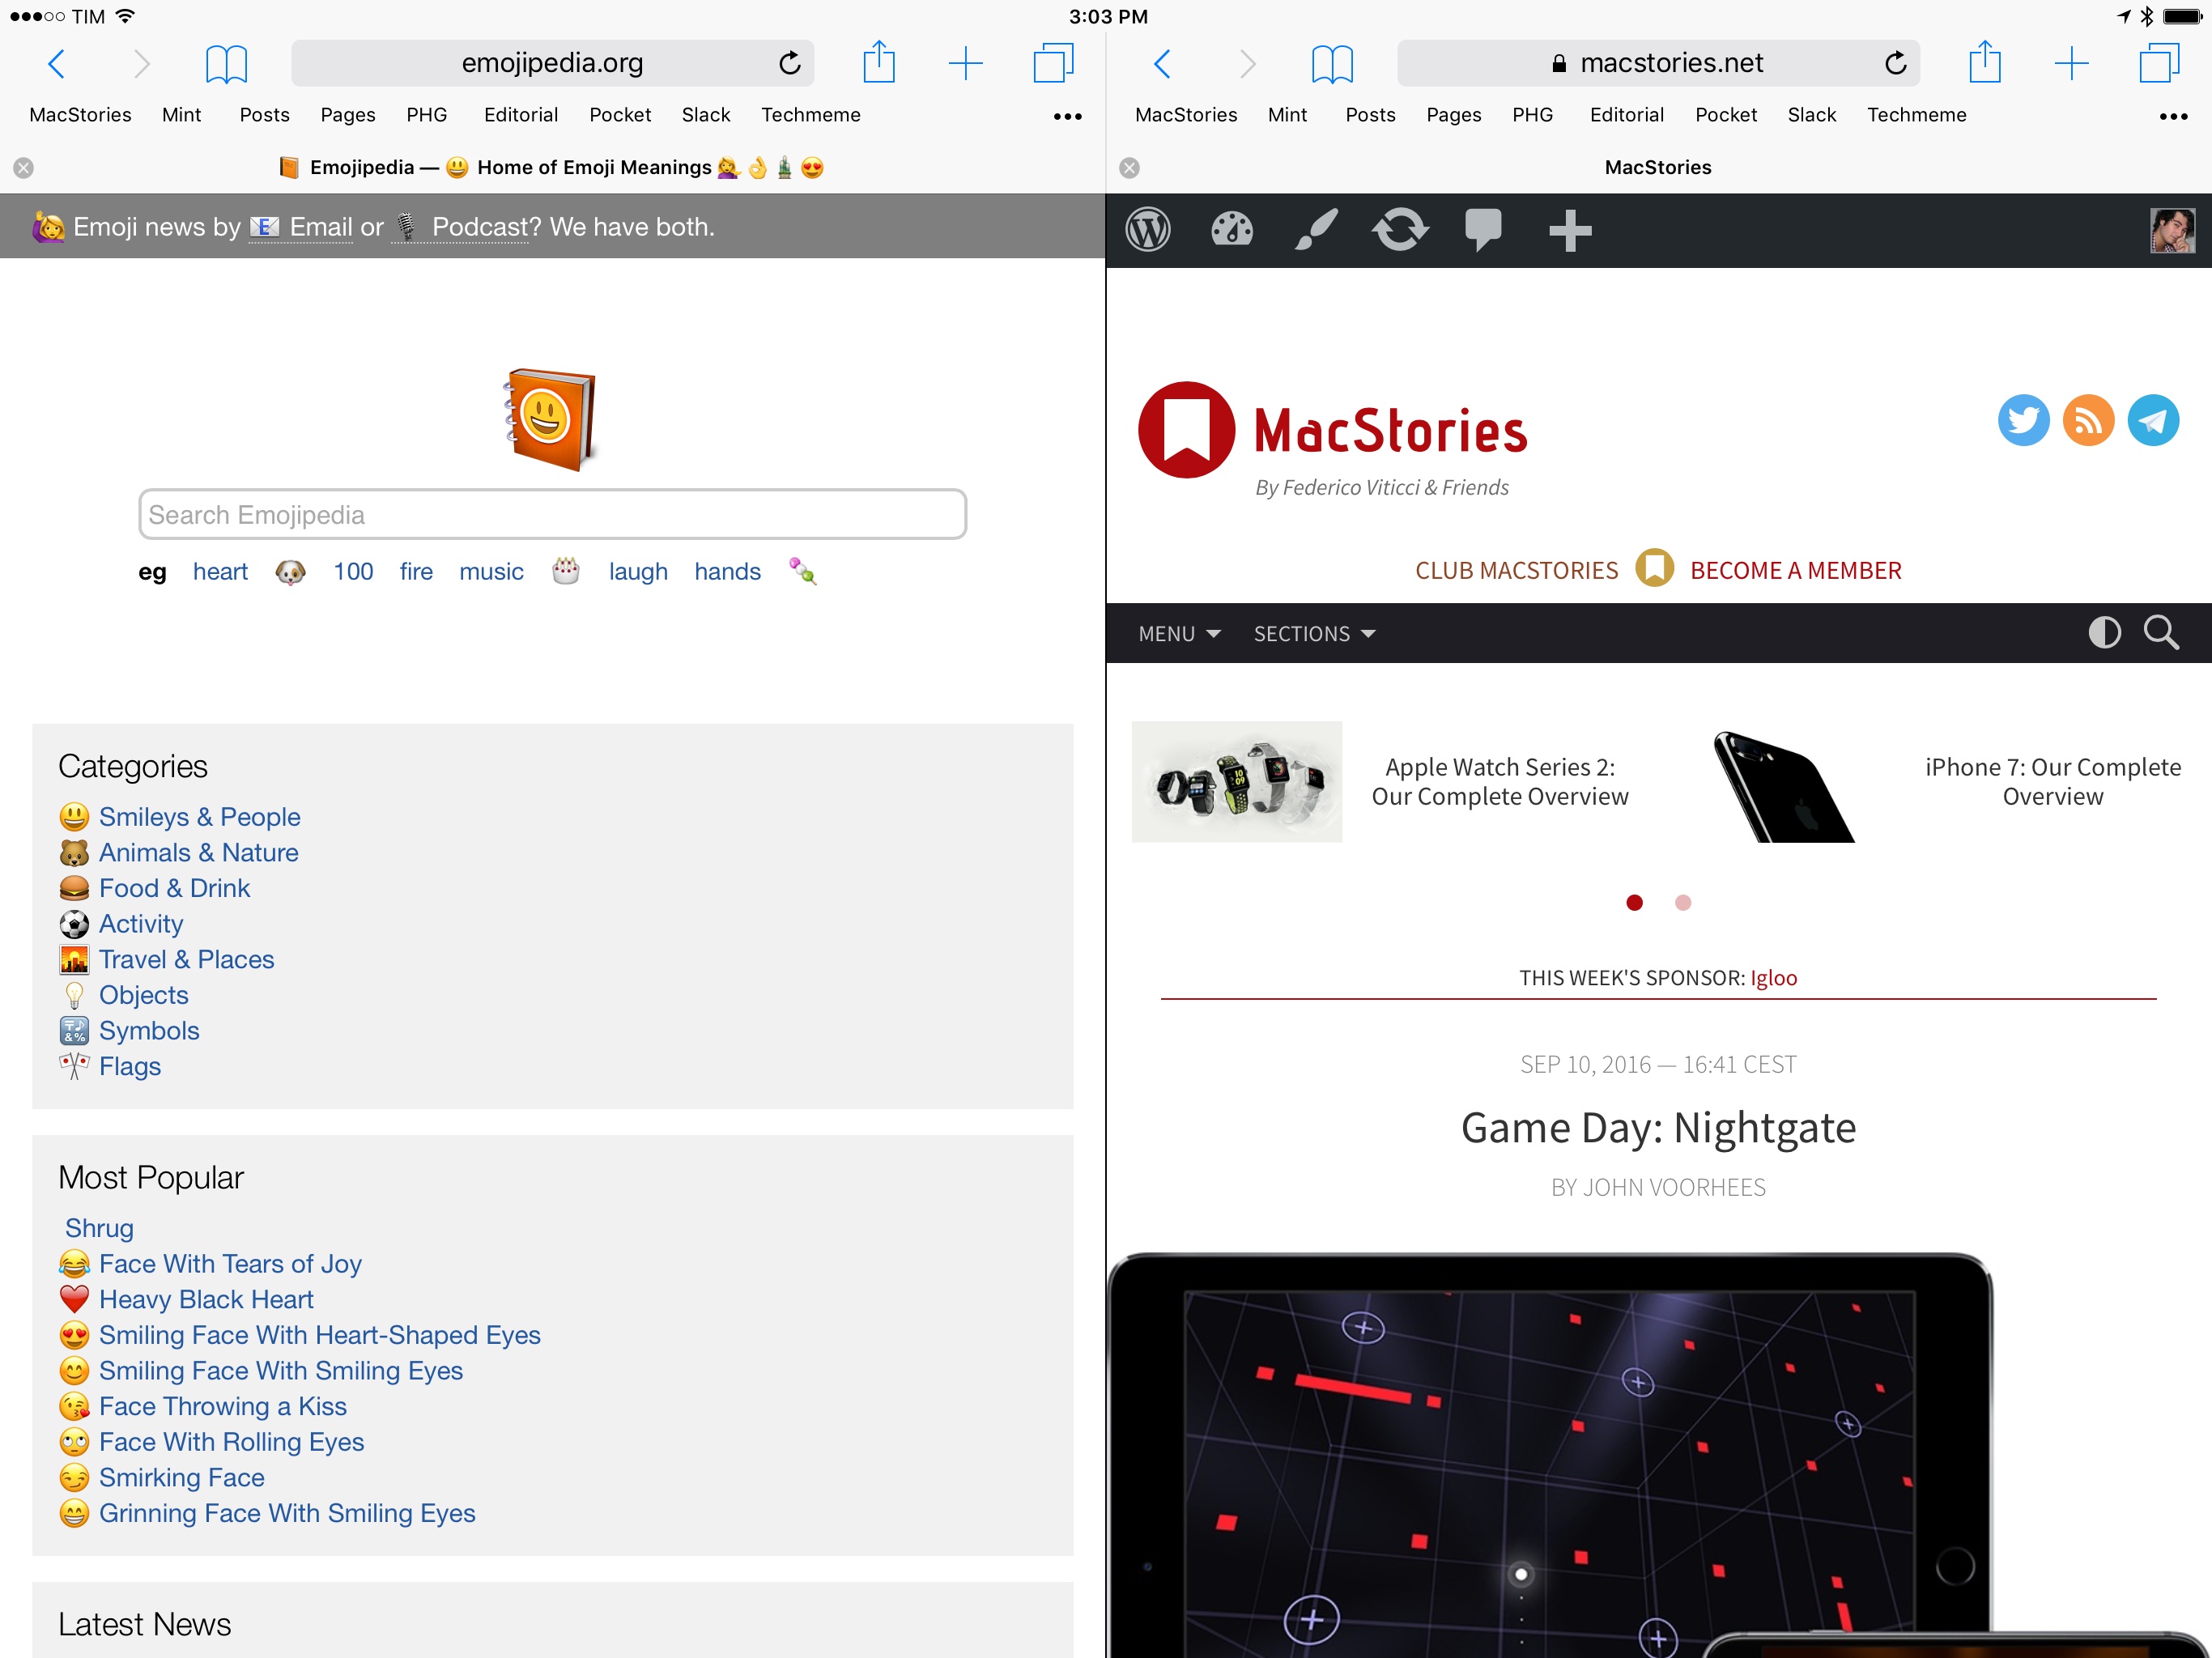Expand the MENU dropdown on MacStories
The width and height of the screenshot is (2212, 1658).
[x=1179, y=634]
